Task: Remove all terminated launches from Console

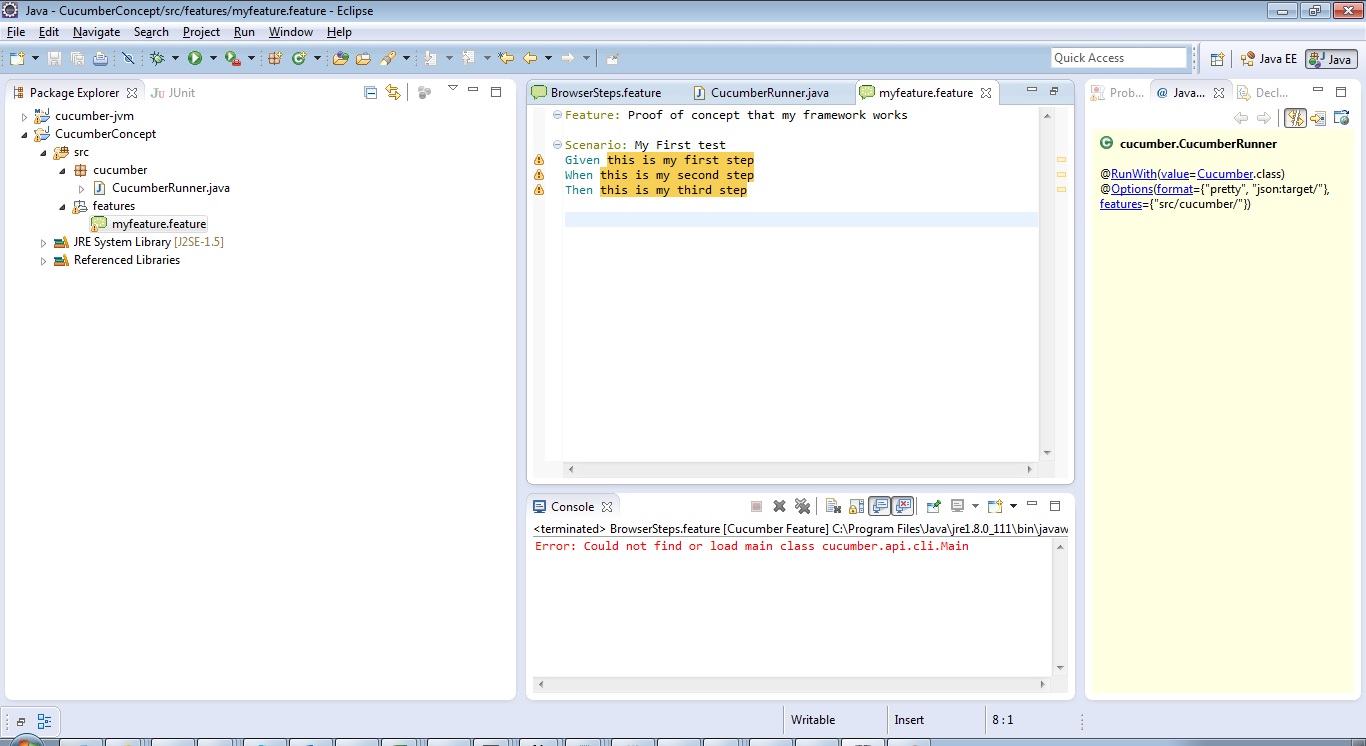Action: (x=801, y=506)
